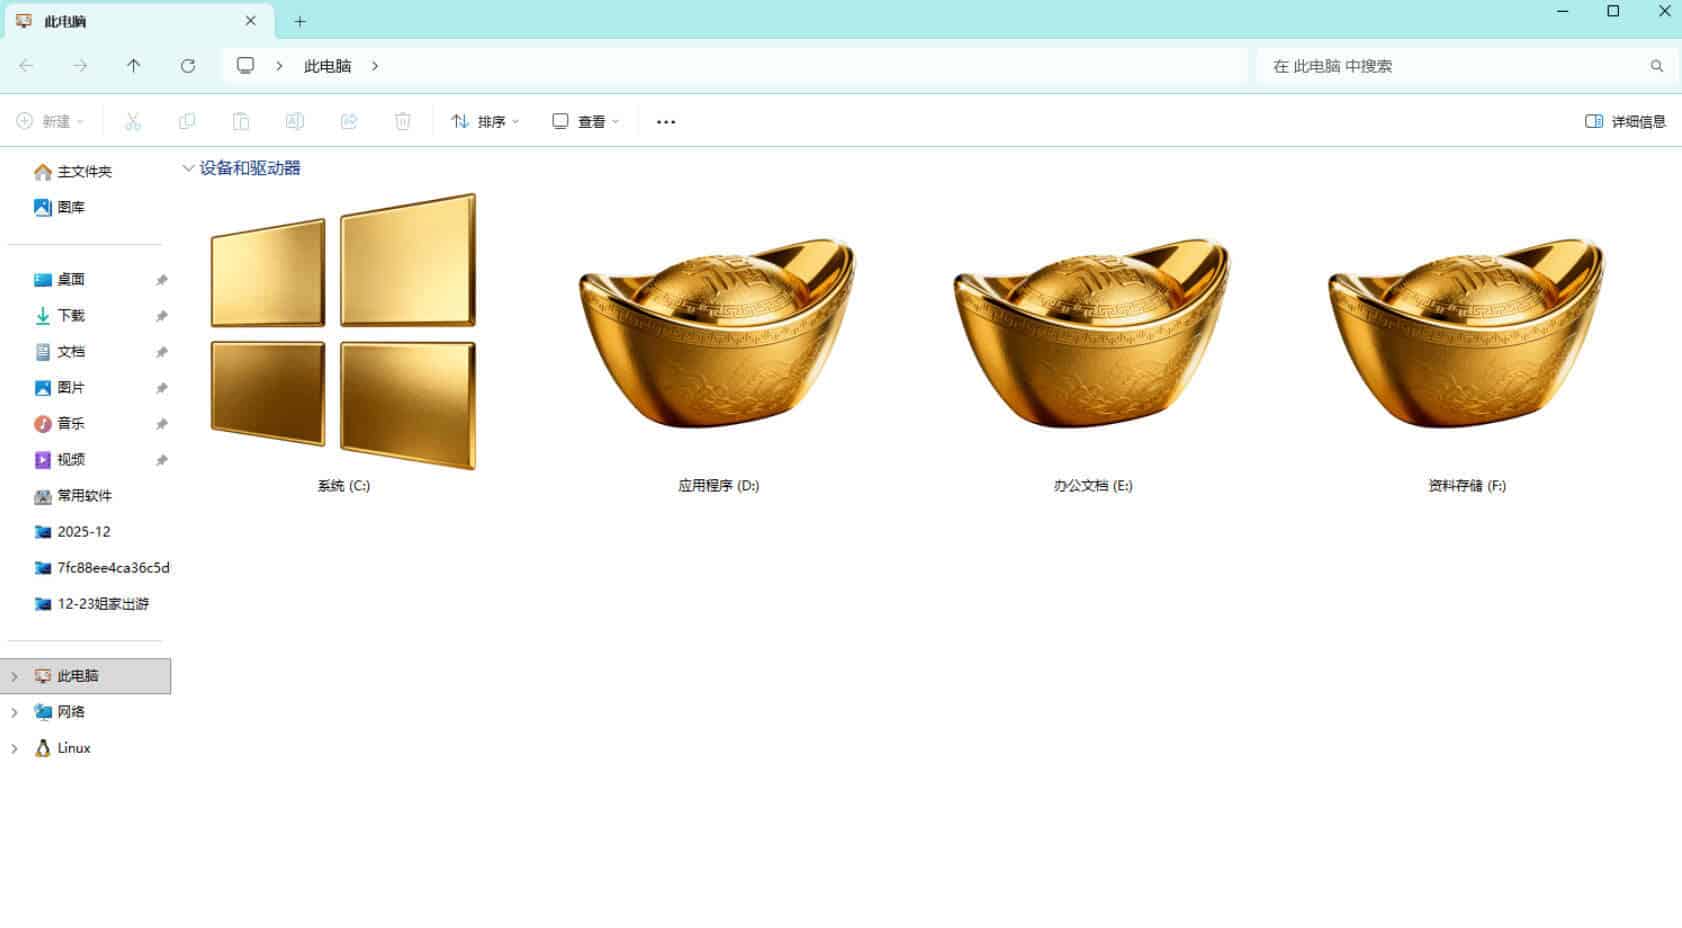Image resolution: width=1682 pixels, height=928 pixels.
Task: Click the Refresh icon in the address bar
Action: pyautogui.click(x=188, y=65)
